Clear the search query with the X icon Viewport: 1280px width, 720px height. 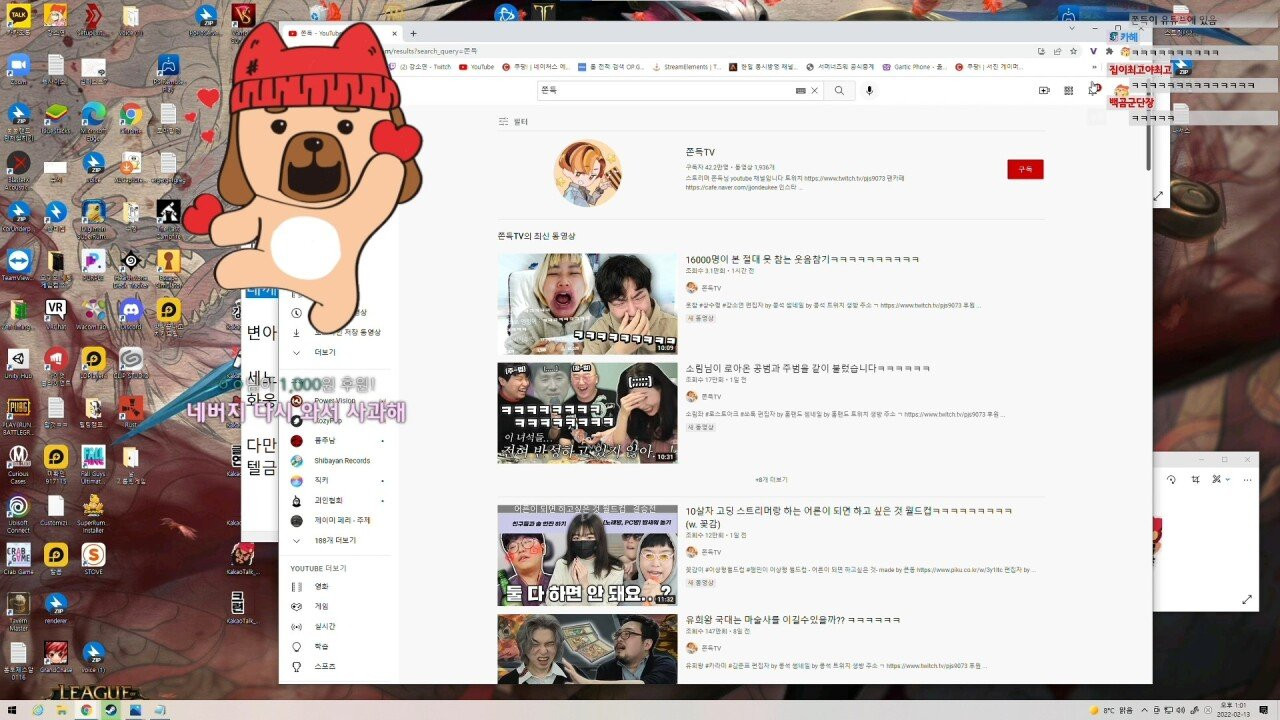(x=815, y=90)
